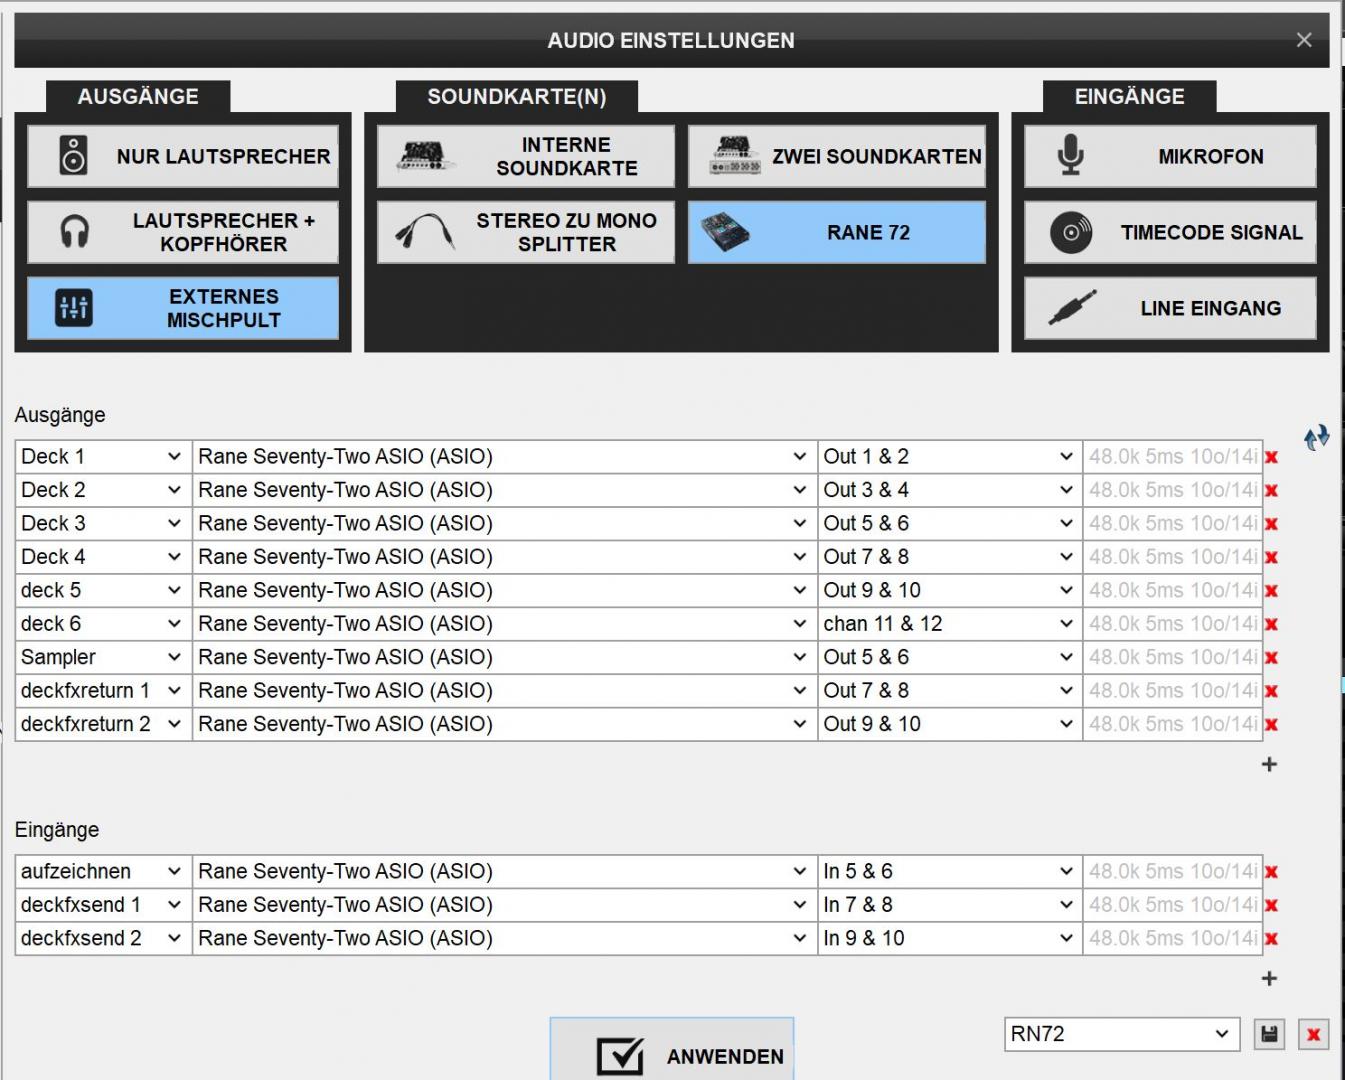Add a new output row
The image size is (1345, 1080).
click(1269, 764)
